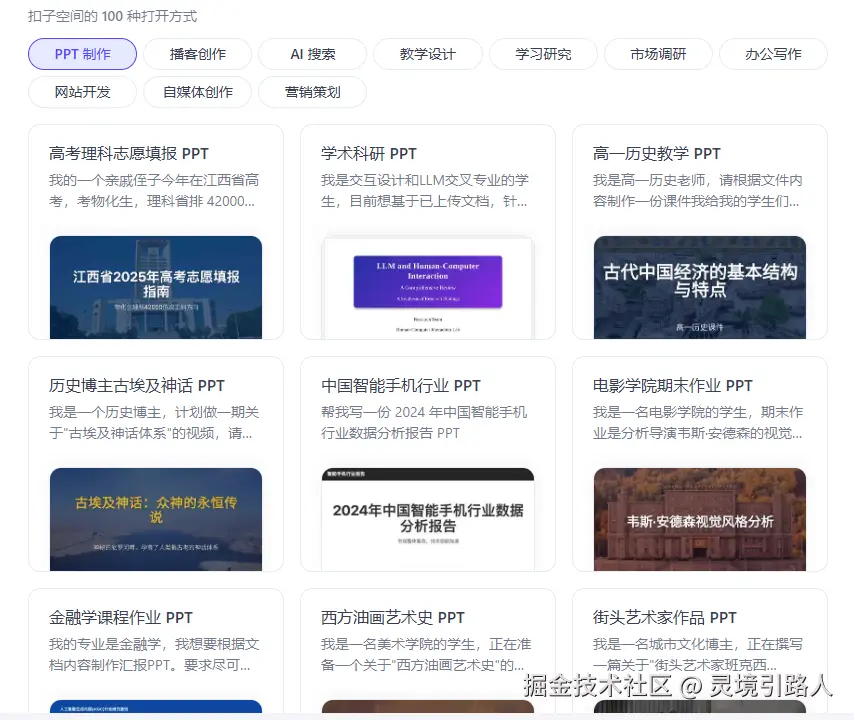Select the "学习研究" category tab

point(543,54)
